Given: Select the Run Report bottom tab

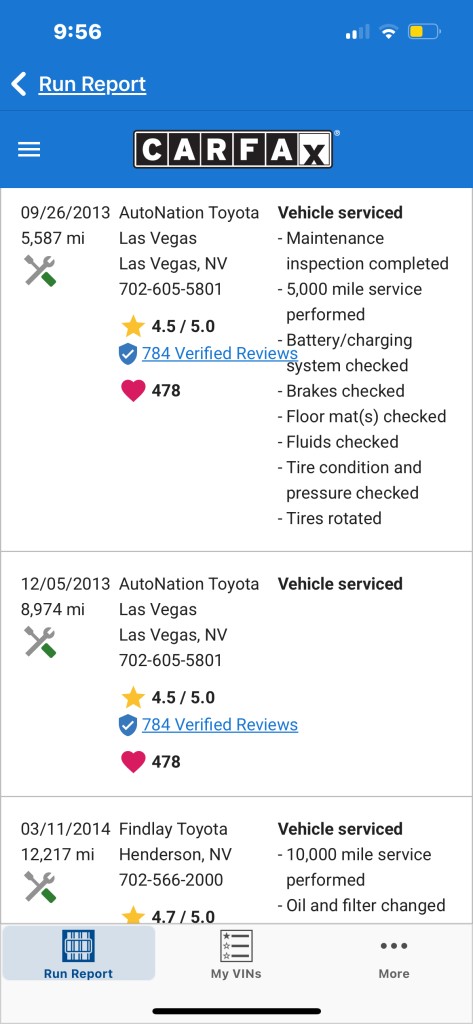Looking at the screenshot, I should point(78,953).
